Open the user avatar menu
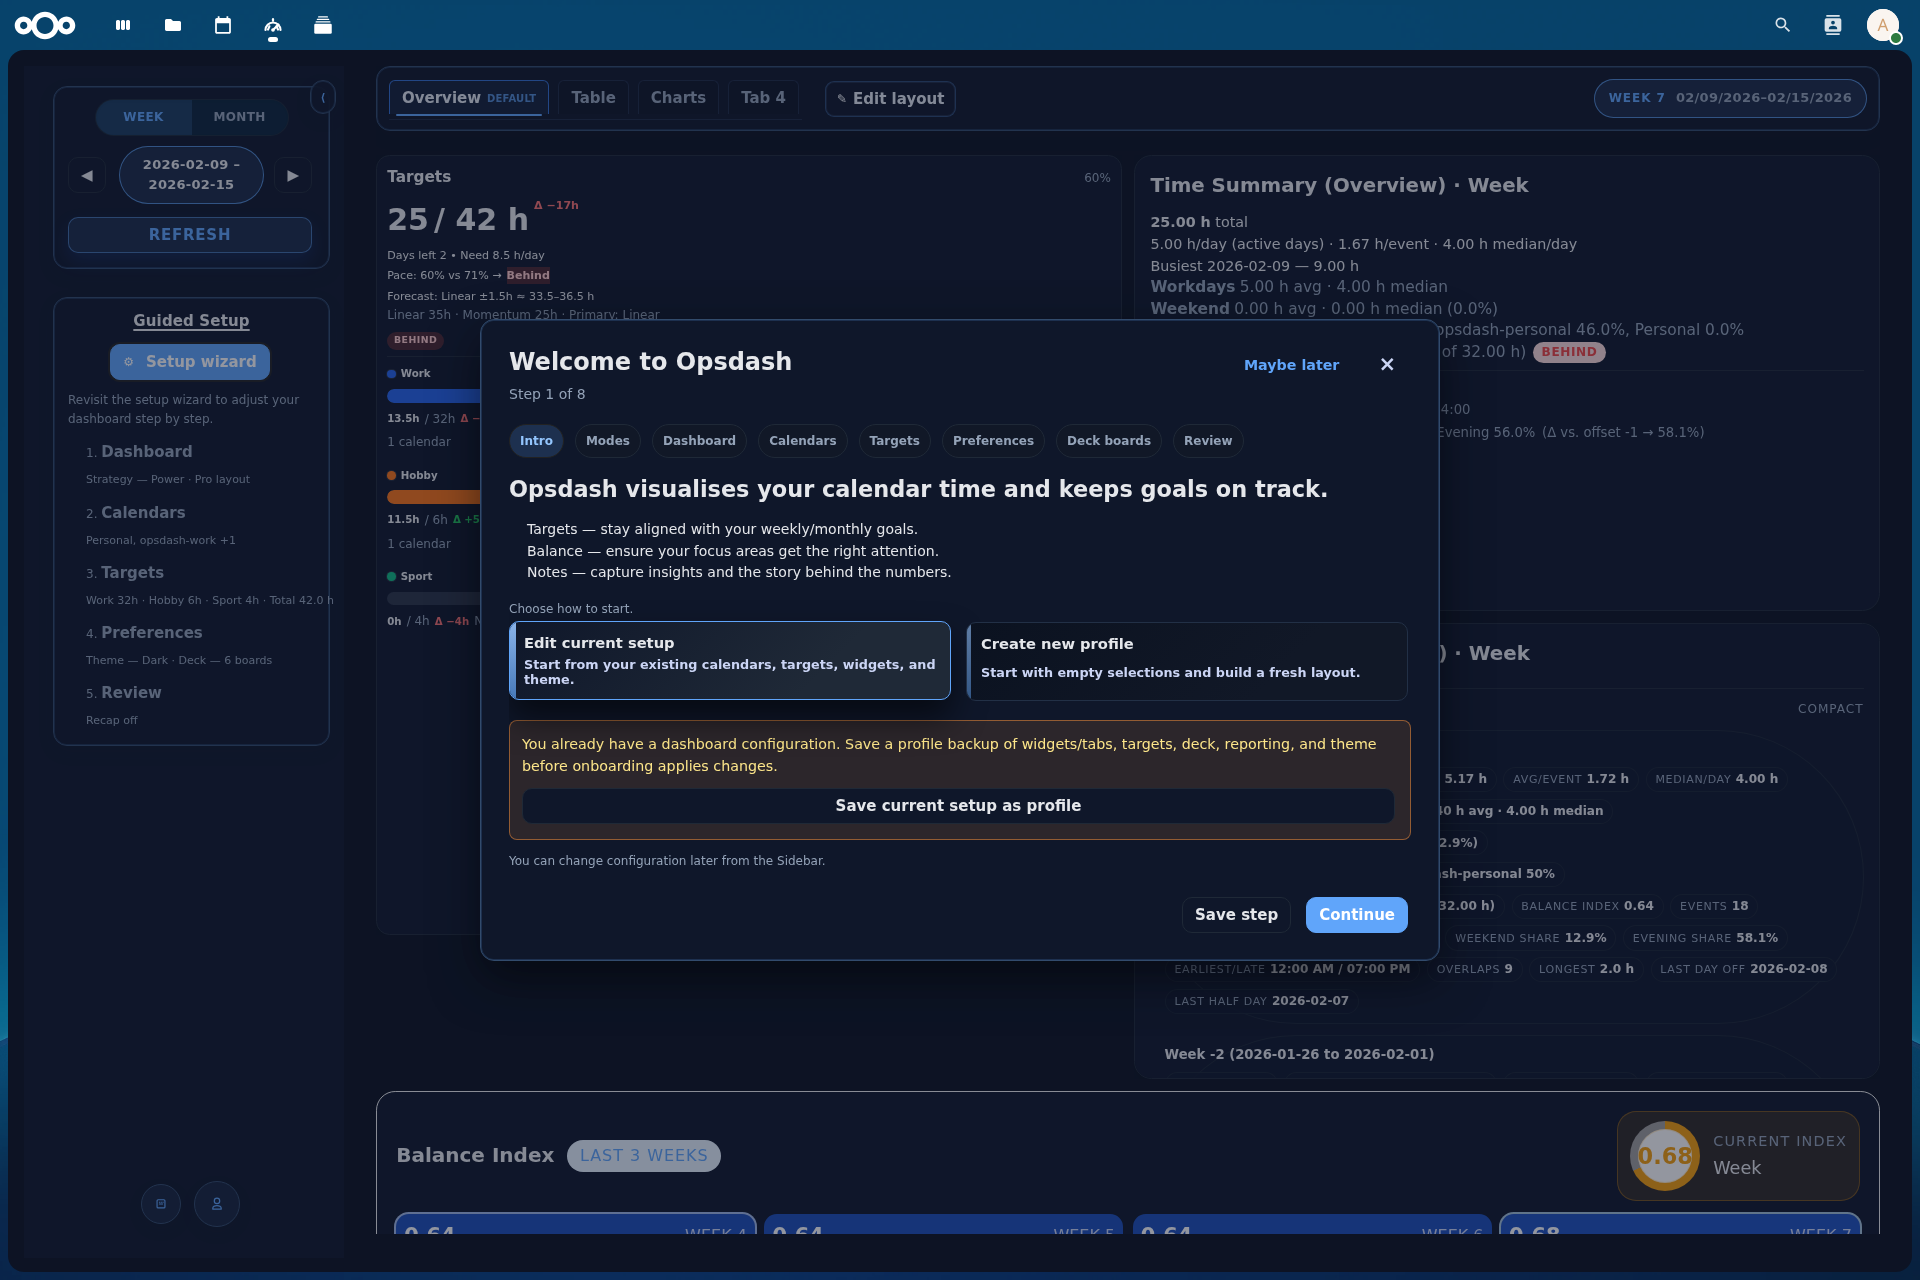 click(x=1883, y=25)
